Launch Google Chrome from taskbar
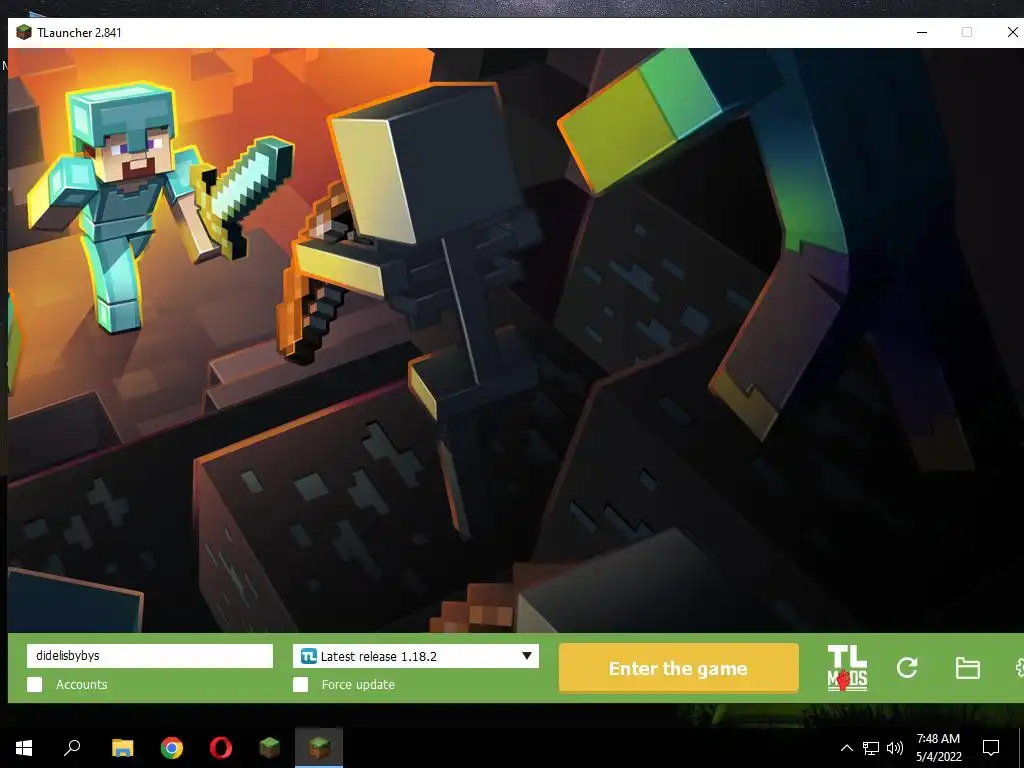Image resolution: width=1024 pixels, height=768 pixels. coord(172,748)
